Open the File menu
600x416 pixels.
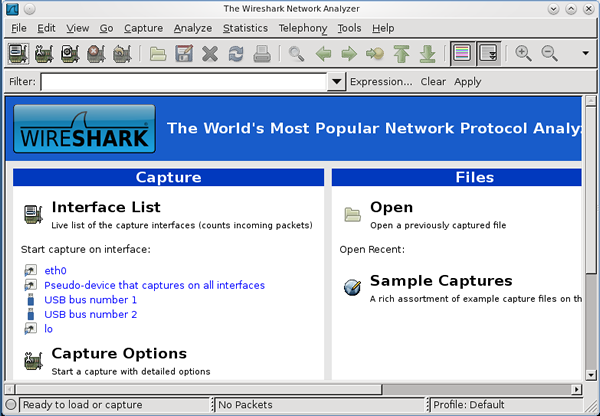coord(19,28)
